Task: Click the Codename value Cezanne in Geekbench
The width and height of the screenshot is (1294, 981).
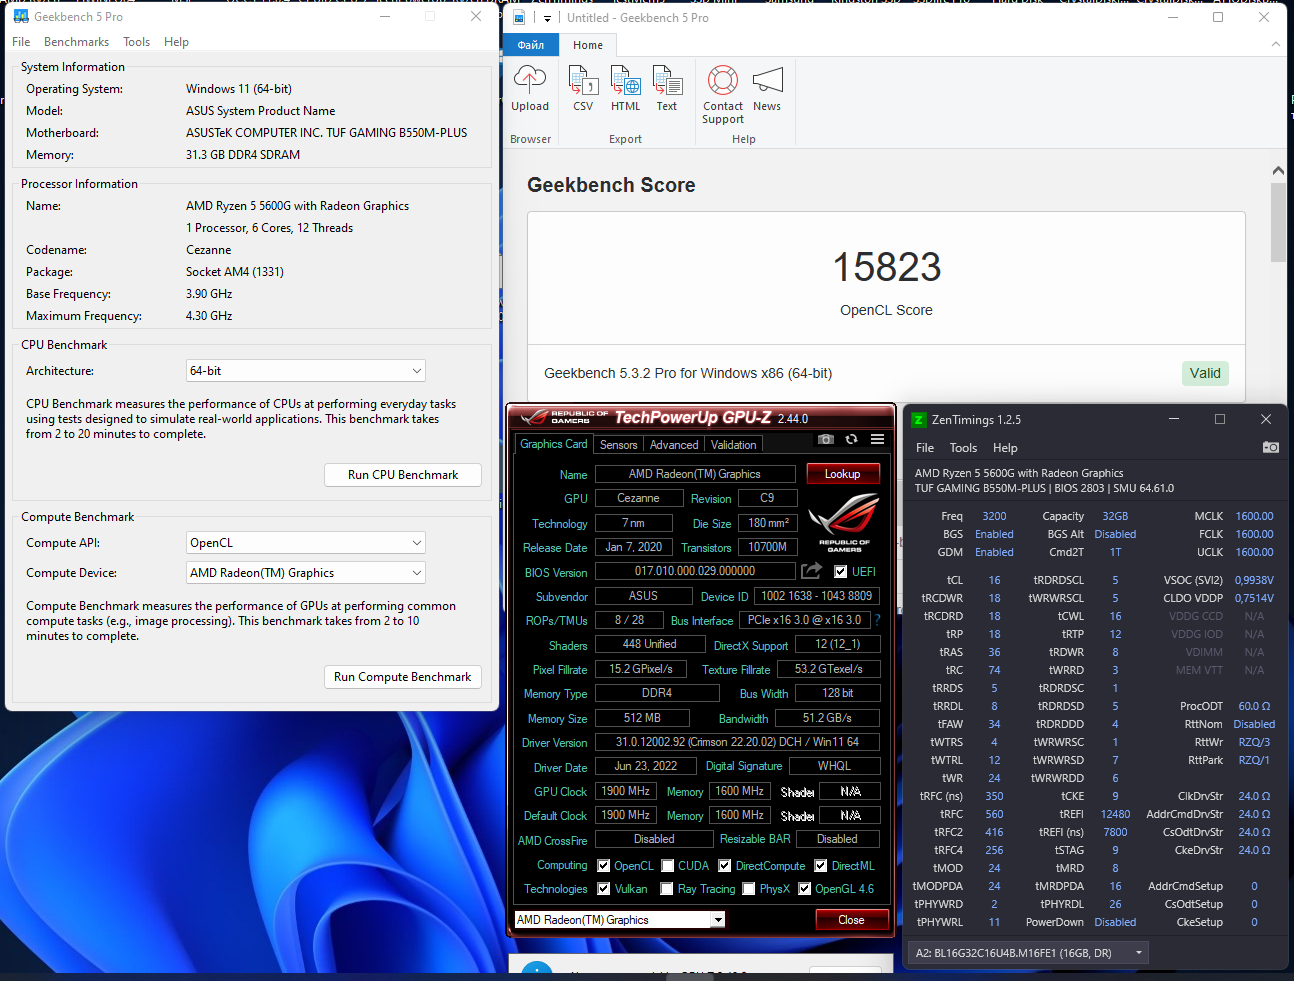Action: (209, 250)
